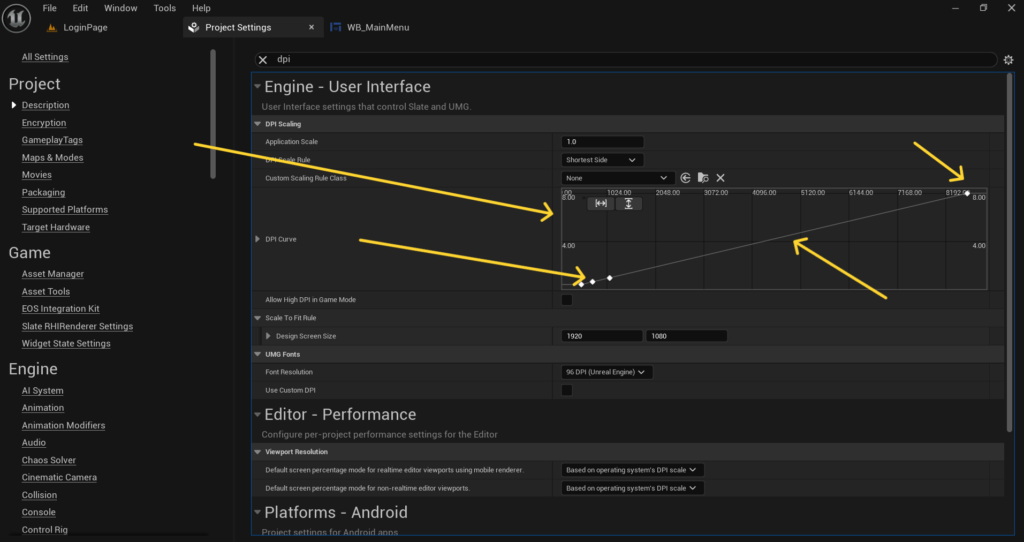Open the Tools menu
1024x542 pixels.
[165, 8]
